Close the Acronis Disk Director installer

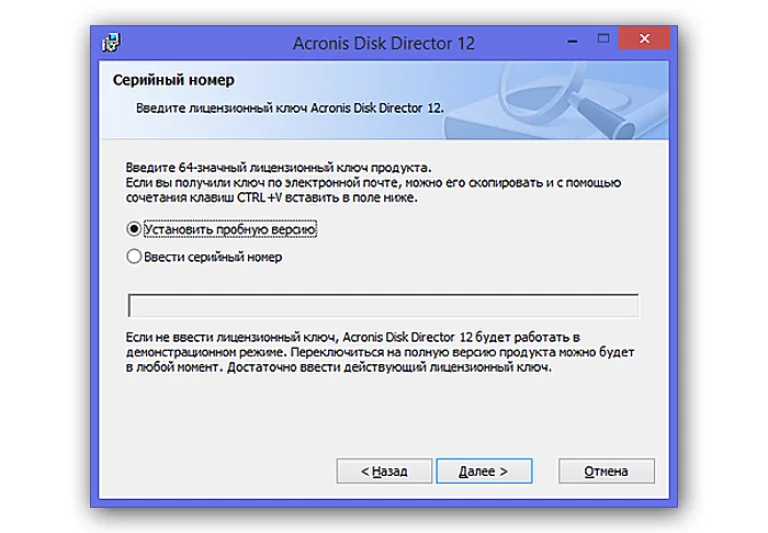point(644,38)
